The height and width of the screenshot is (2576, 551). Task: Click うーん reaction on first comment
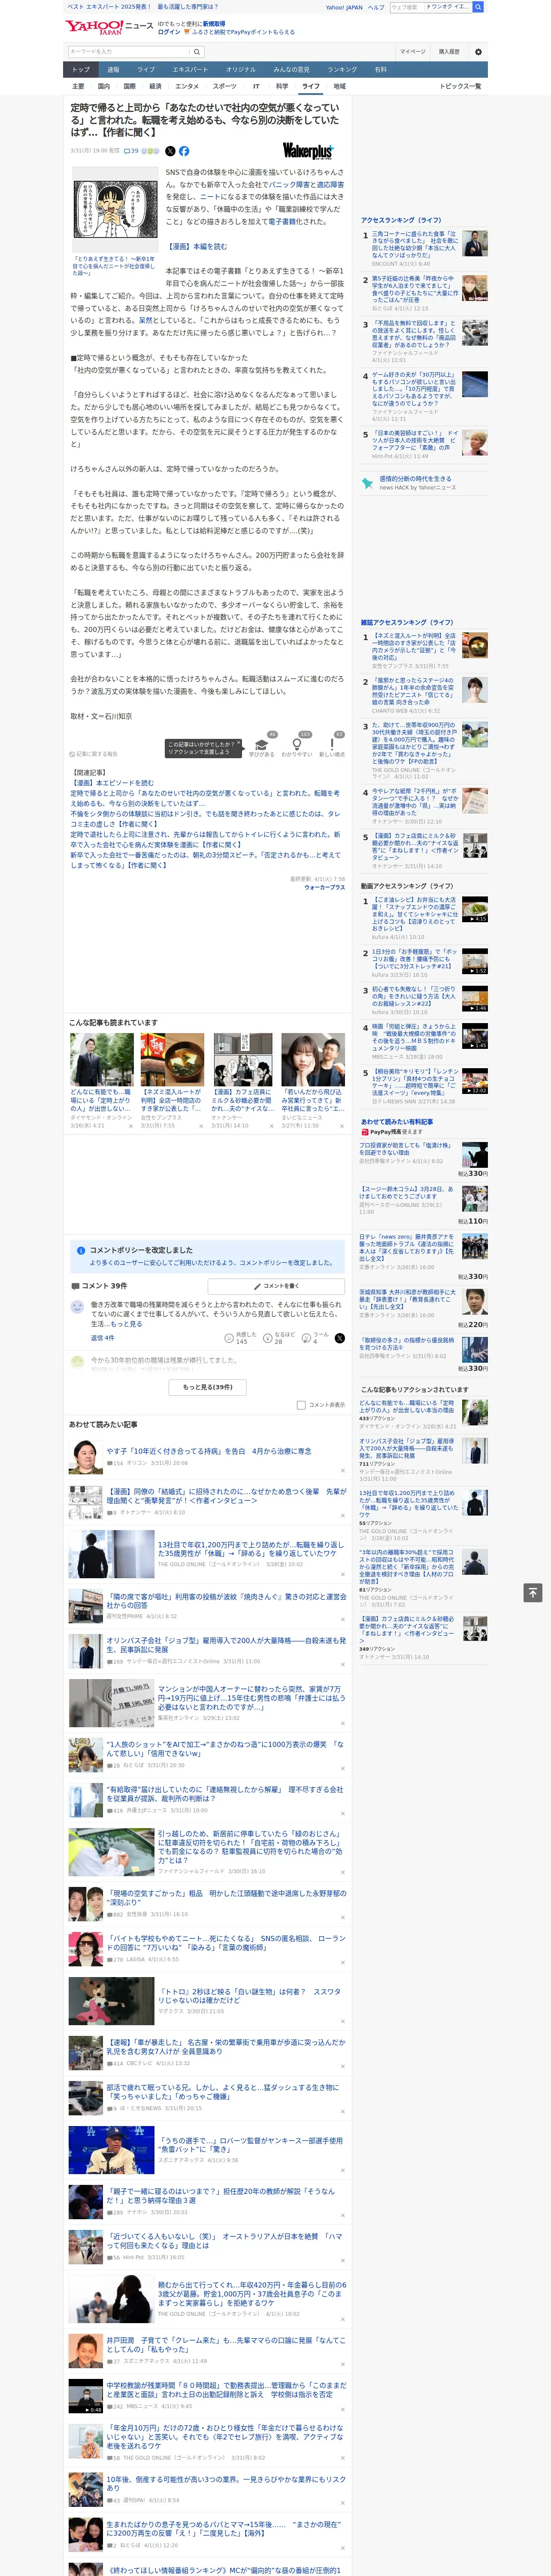coord(315,1337)
